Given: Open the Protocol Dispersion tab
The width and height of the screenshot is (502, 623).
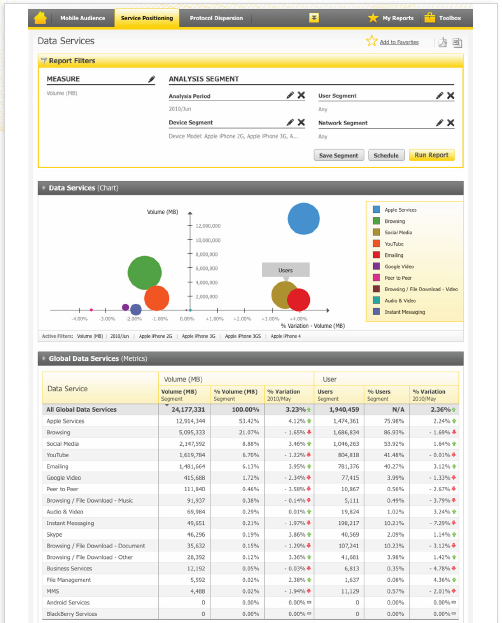Looking at the screenshot, I should click(x=216, y=18).
